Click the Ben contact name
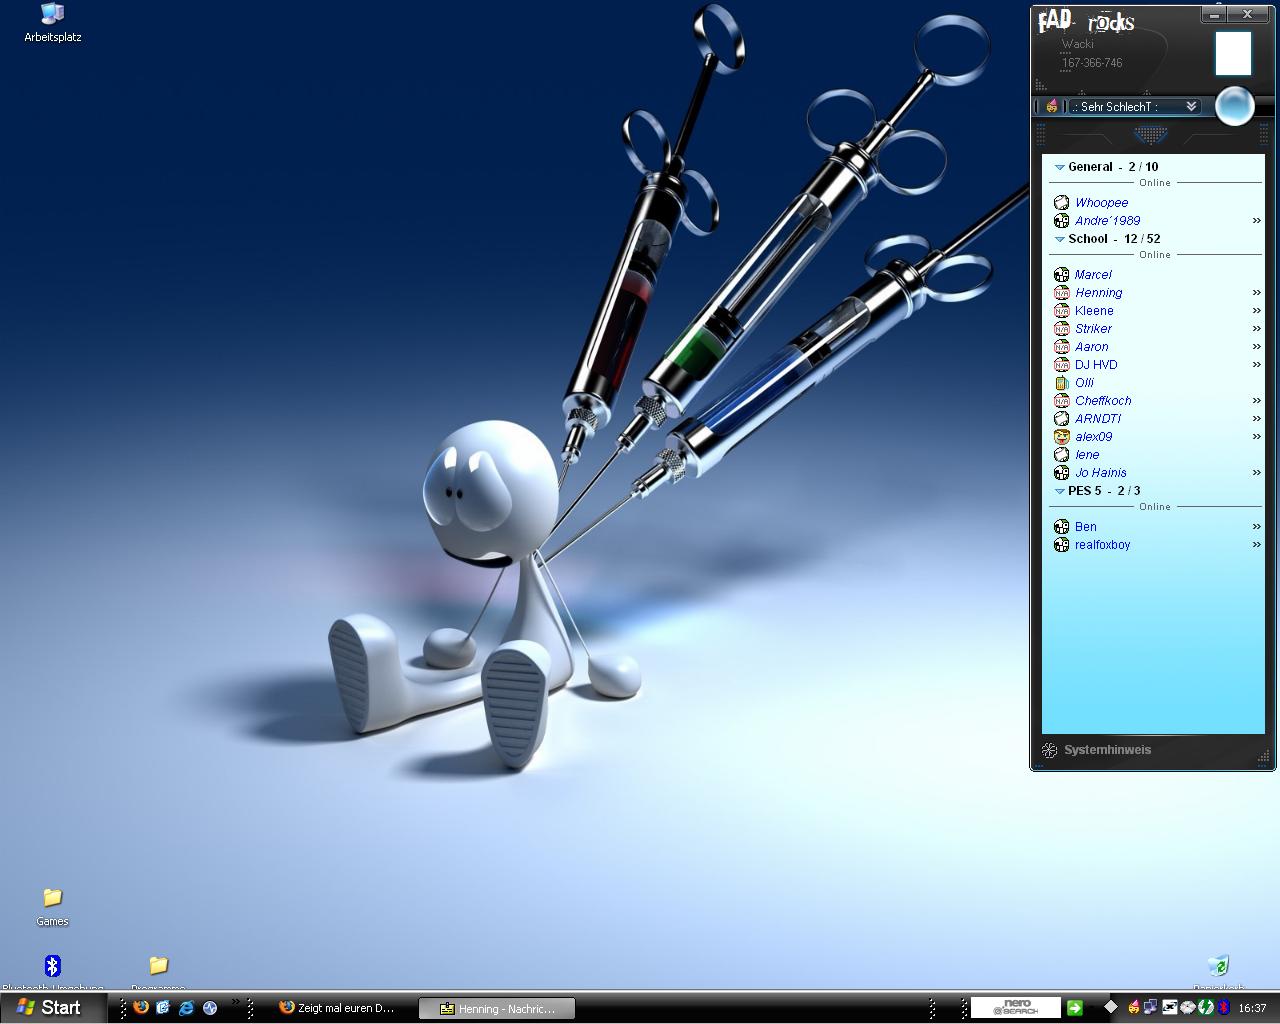 1086,527
